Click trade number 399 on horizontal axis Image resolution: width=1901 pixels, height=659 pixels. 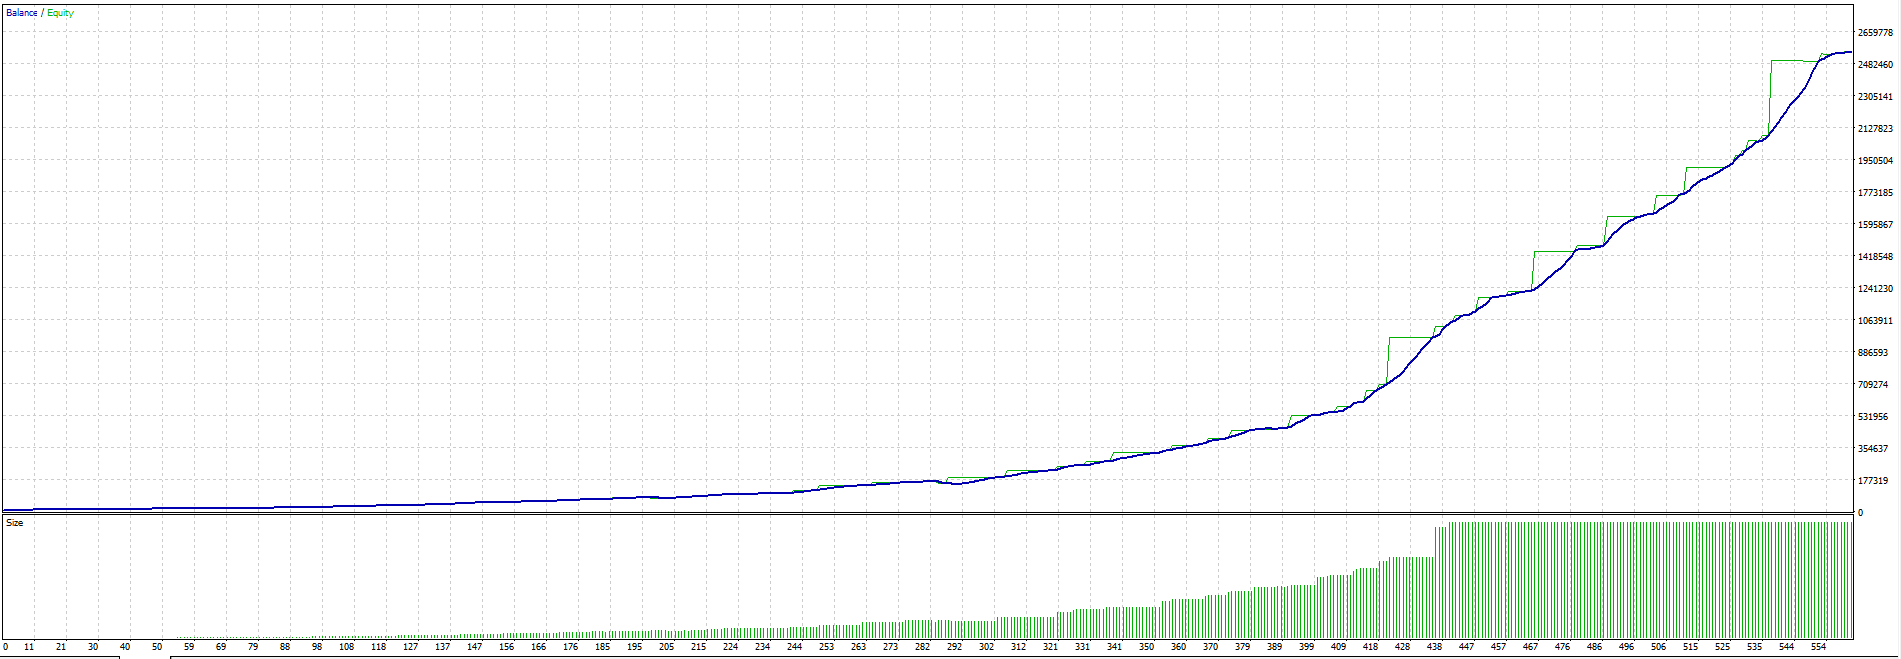[x=1306, y=647]
